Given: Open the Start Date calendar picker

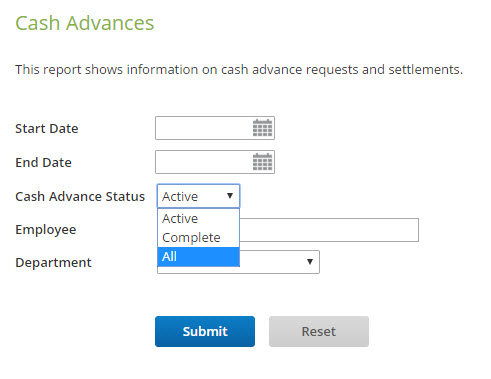Looking at the screenshot, I should click(262, 128).
